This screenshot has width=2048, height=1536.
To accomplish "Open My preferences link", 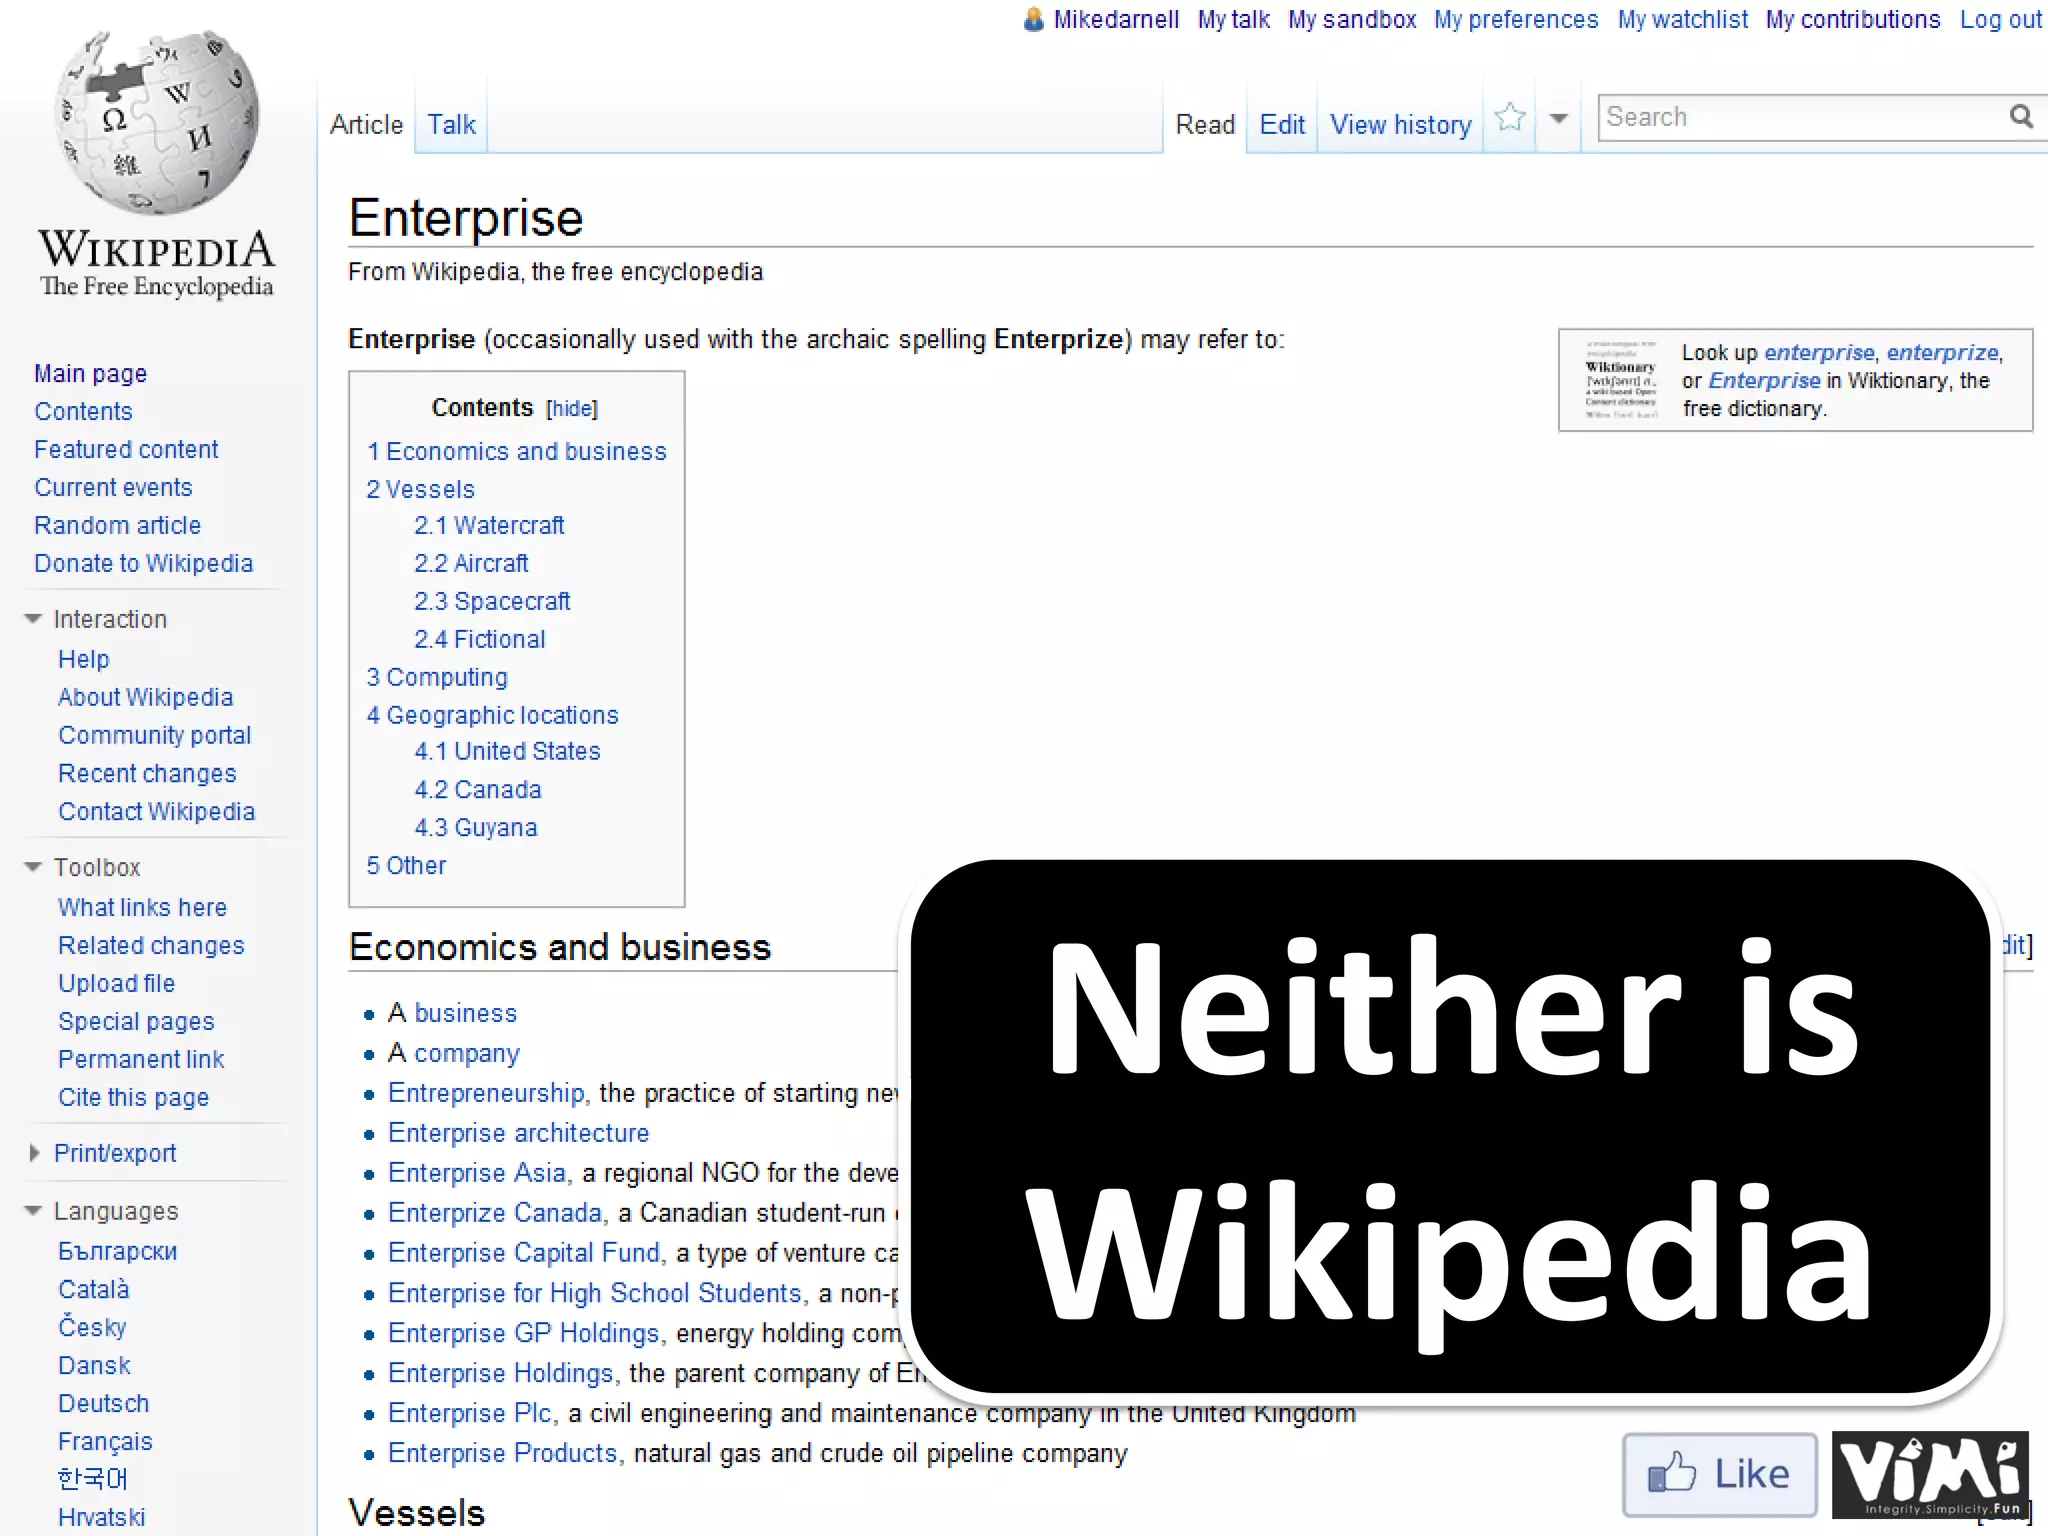I will (x=1516, y=19).
